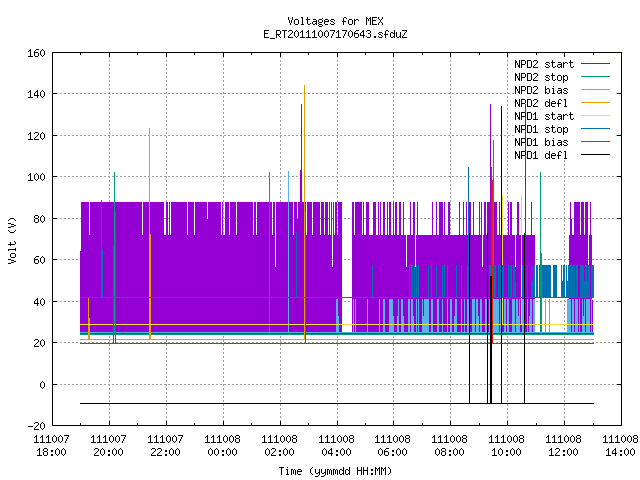This screenshot has width=640, height=480.
Task: Click the 22:00 x-axis time label
Action: coord(165,452)
